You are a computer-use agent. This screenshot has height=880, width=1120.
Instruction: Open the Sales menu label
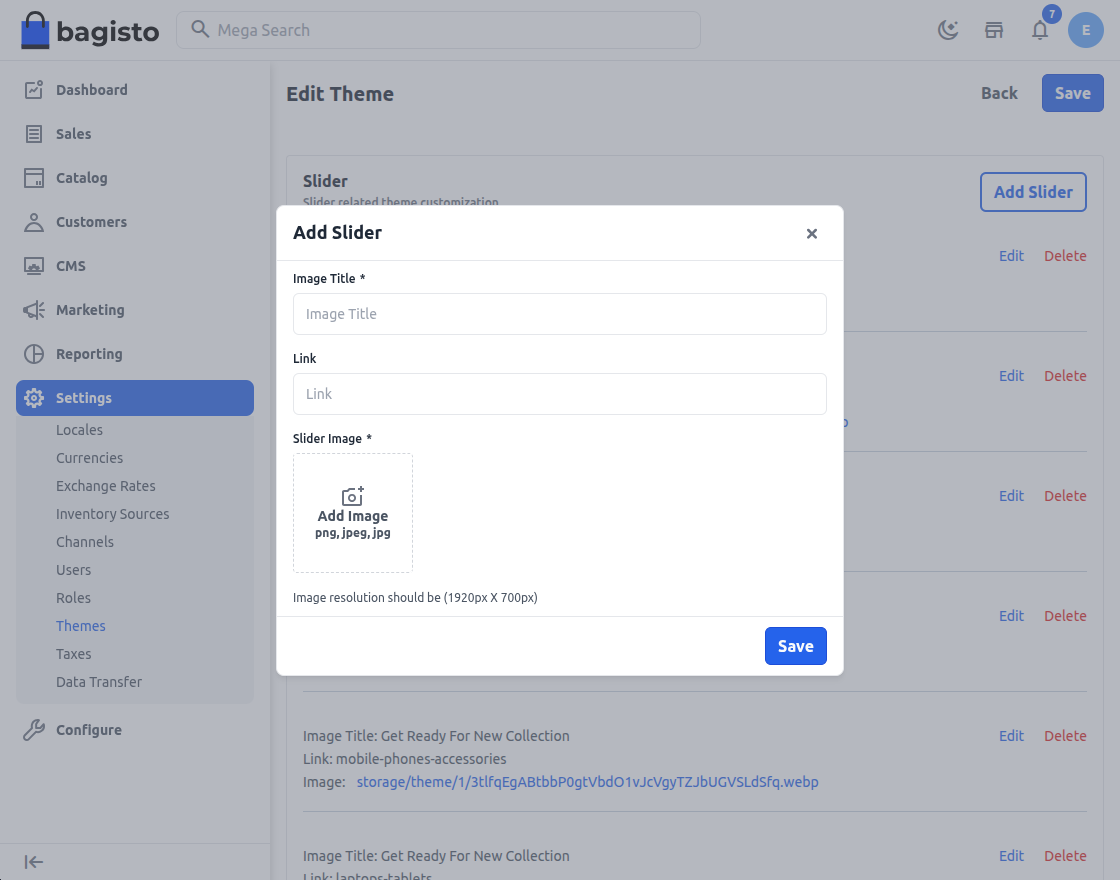coord(74,134)
